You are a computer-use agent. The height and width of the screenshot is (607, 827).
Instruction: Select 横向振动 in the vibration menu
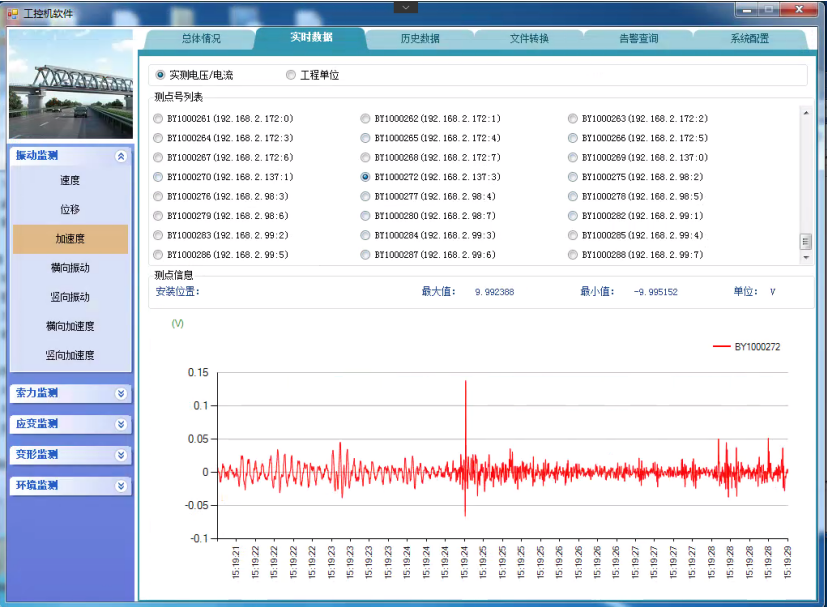(x=70, y=268)
